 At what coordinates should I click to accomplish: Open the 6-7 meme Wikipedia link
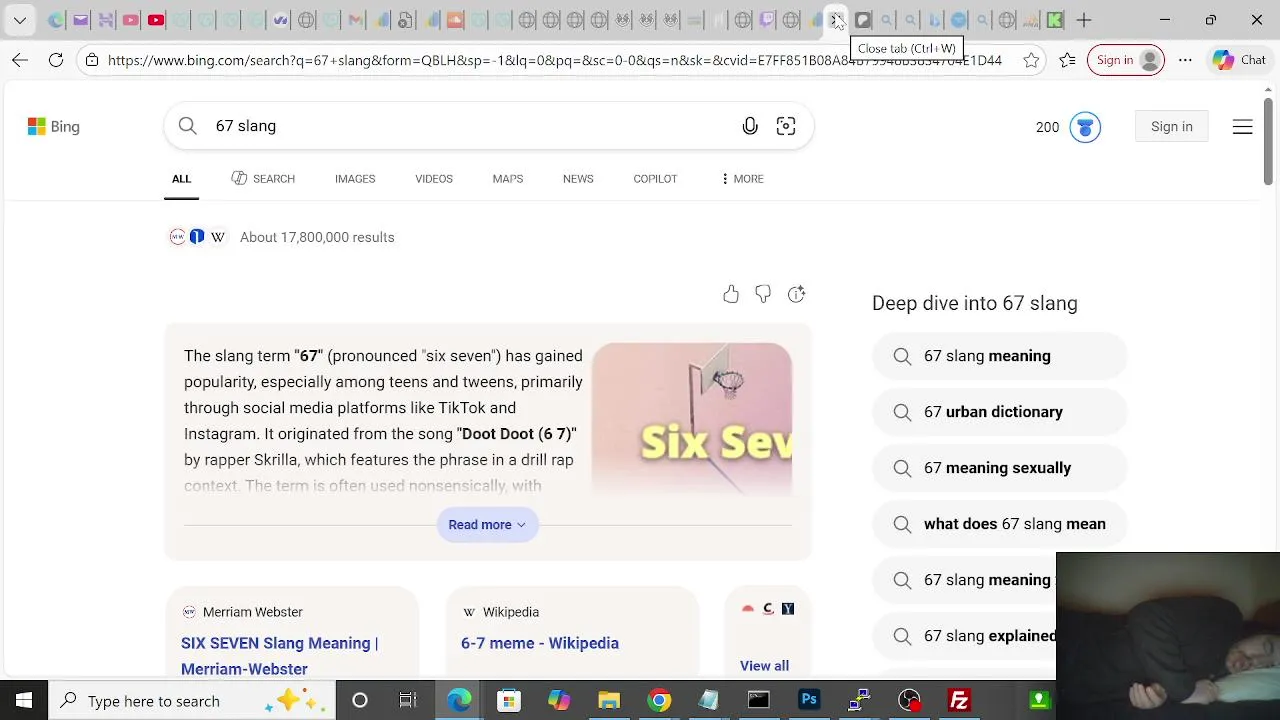tap(540, 643)
